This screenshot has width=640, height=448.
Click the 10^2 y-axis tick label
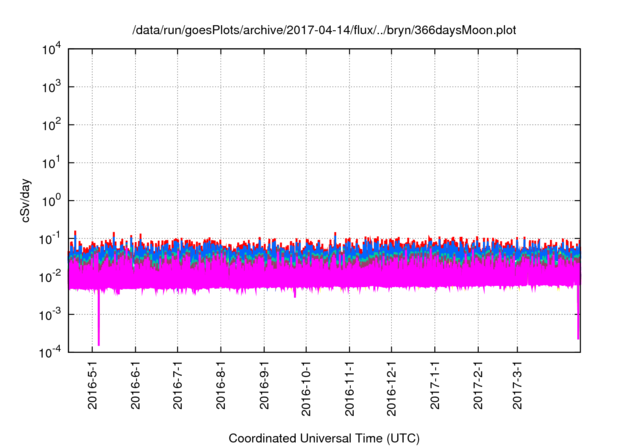point(52,125)
